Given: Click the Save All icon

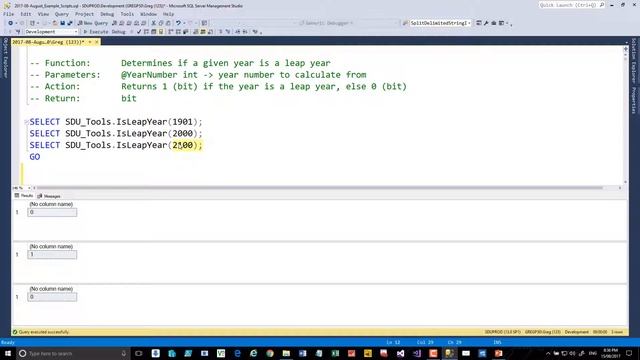Looking at the screenshot, I should click(70, 23).
